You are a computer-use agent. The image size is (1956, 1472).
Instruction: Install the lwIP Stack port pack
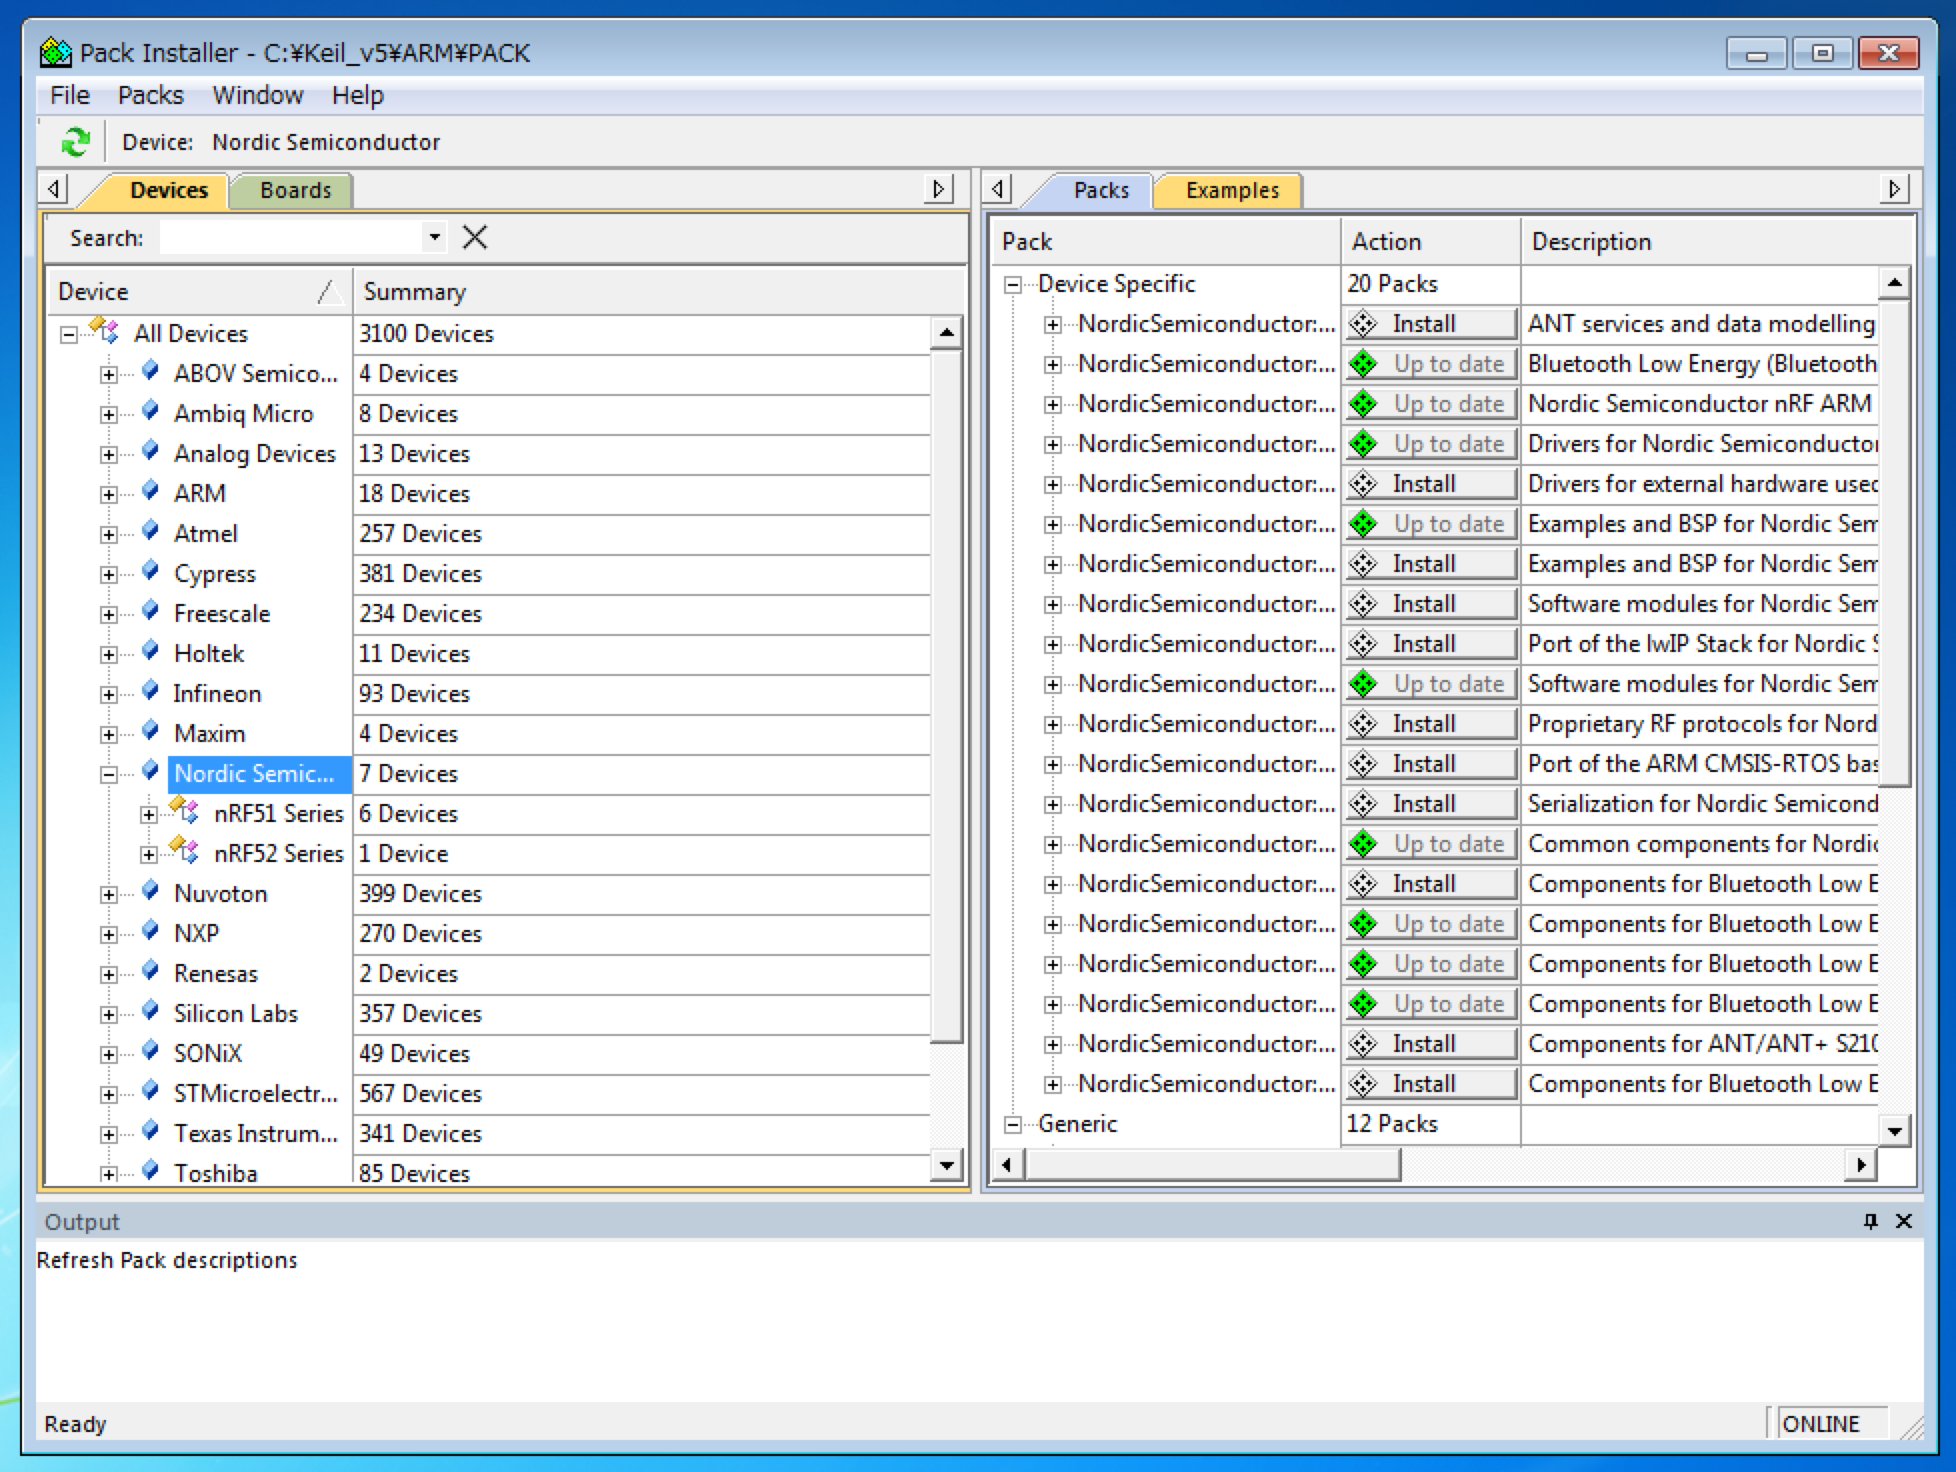tap(1430, 644)
